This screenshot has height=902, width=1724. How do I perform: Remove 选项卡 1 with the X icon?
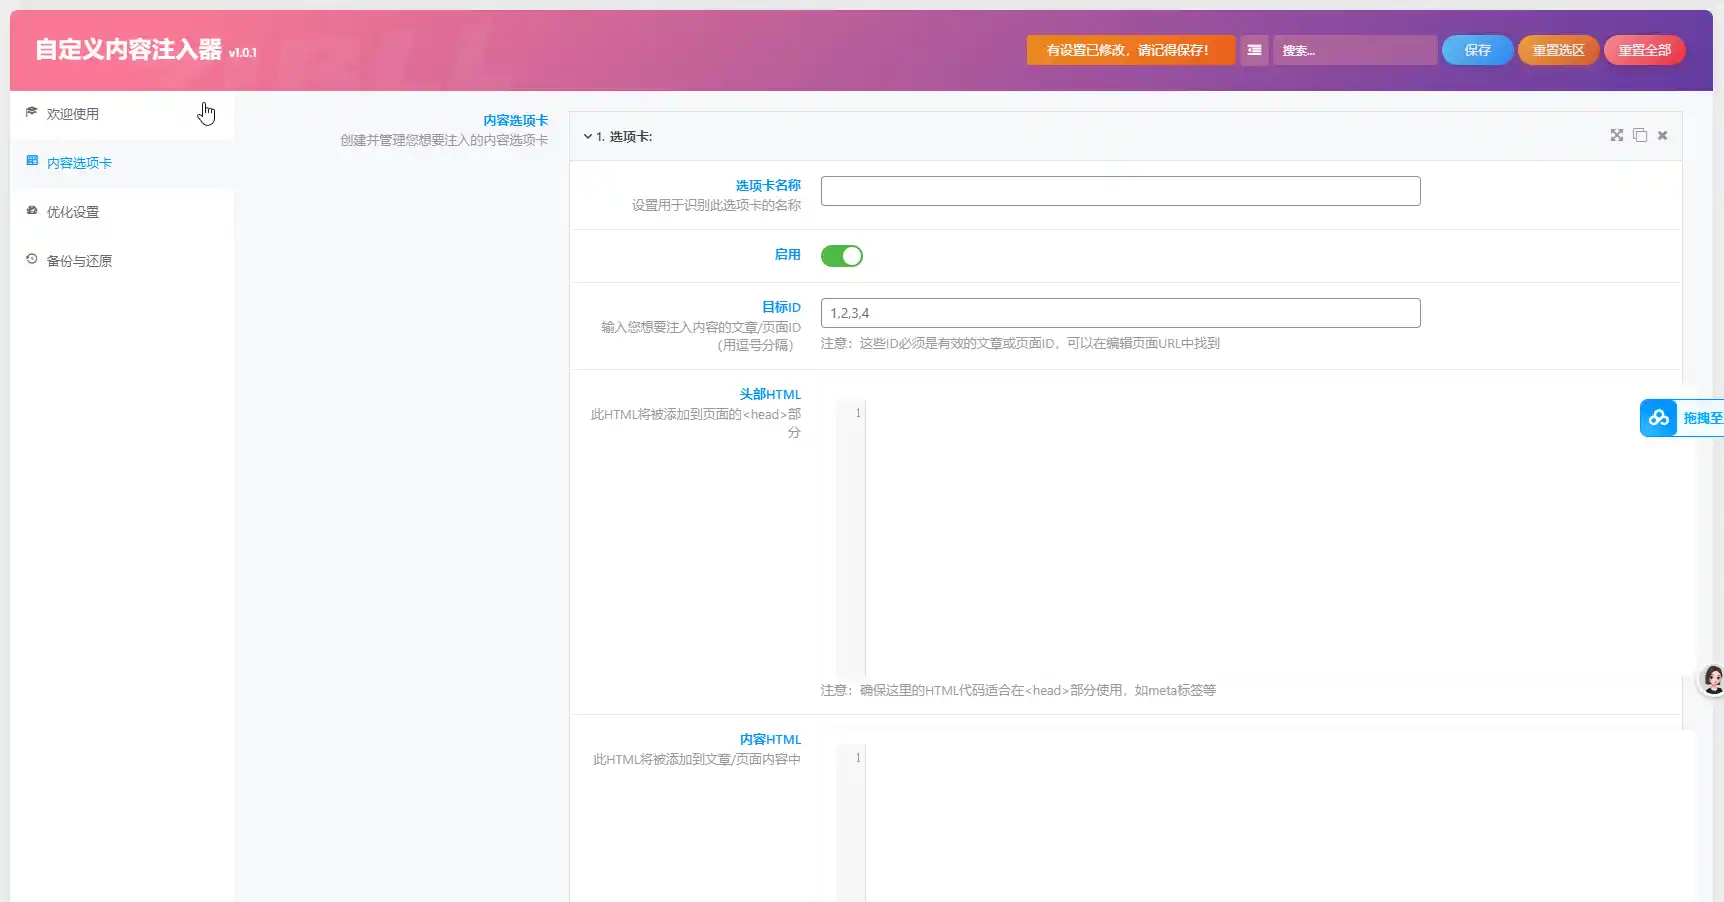click(1662, 136)
